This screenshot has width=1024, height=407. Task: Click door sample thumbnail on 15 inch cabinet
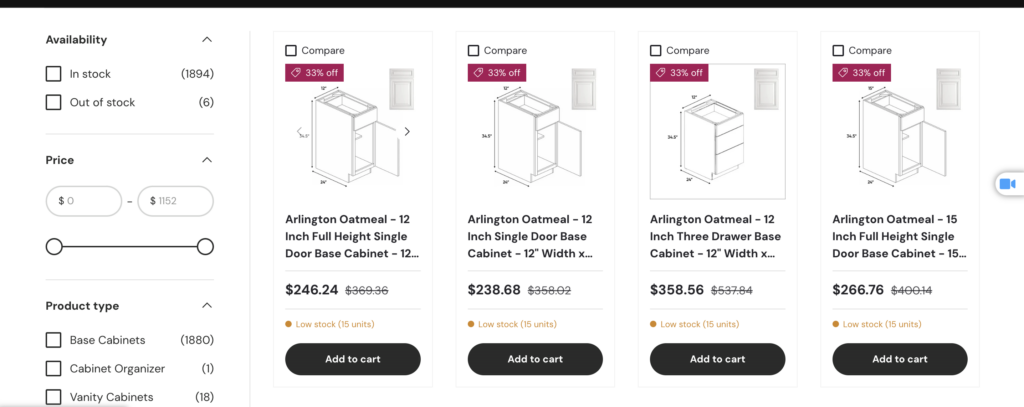click(x=948, y=87)
